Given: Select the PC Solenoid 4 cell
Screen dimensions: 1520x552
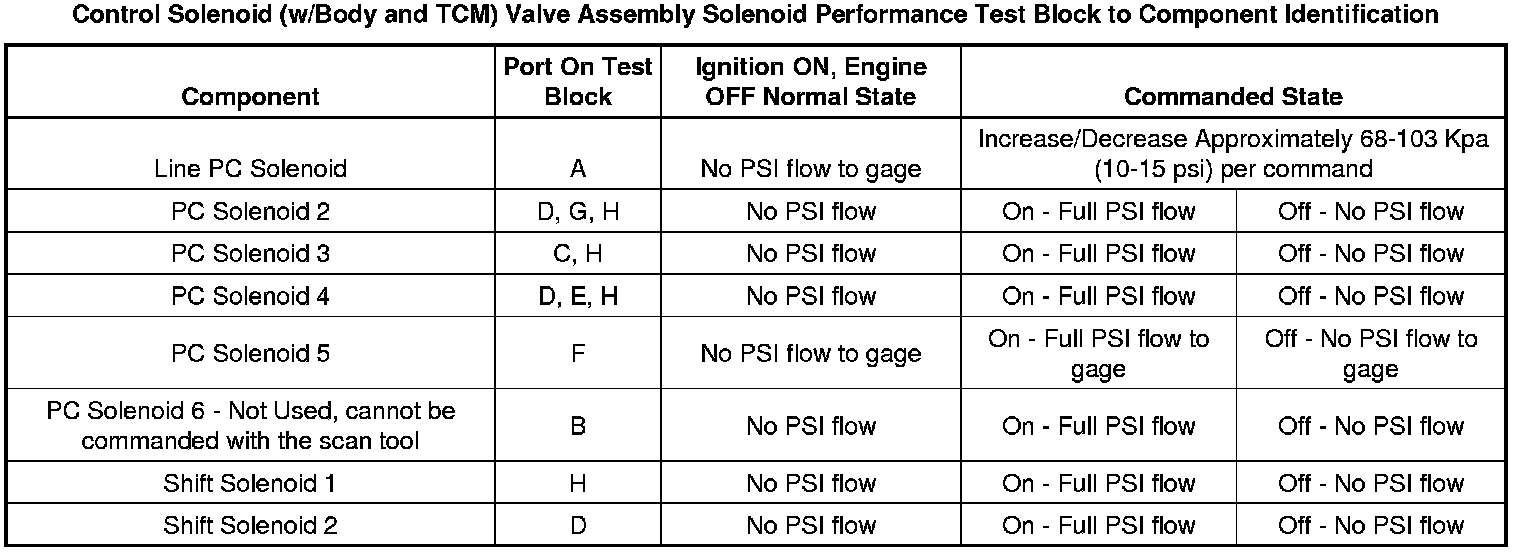Looking at the screenshot, I should tap(250, 297).
